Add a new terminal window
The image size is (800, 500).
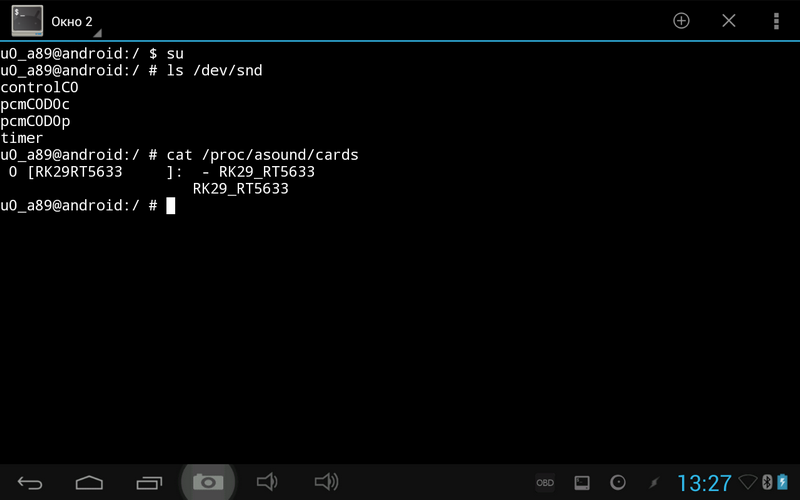[681, 21]
